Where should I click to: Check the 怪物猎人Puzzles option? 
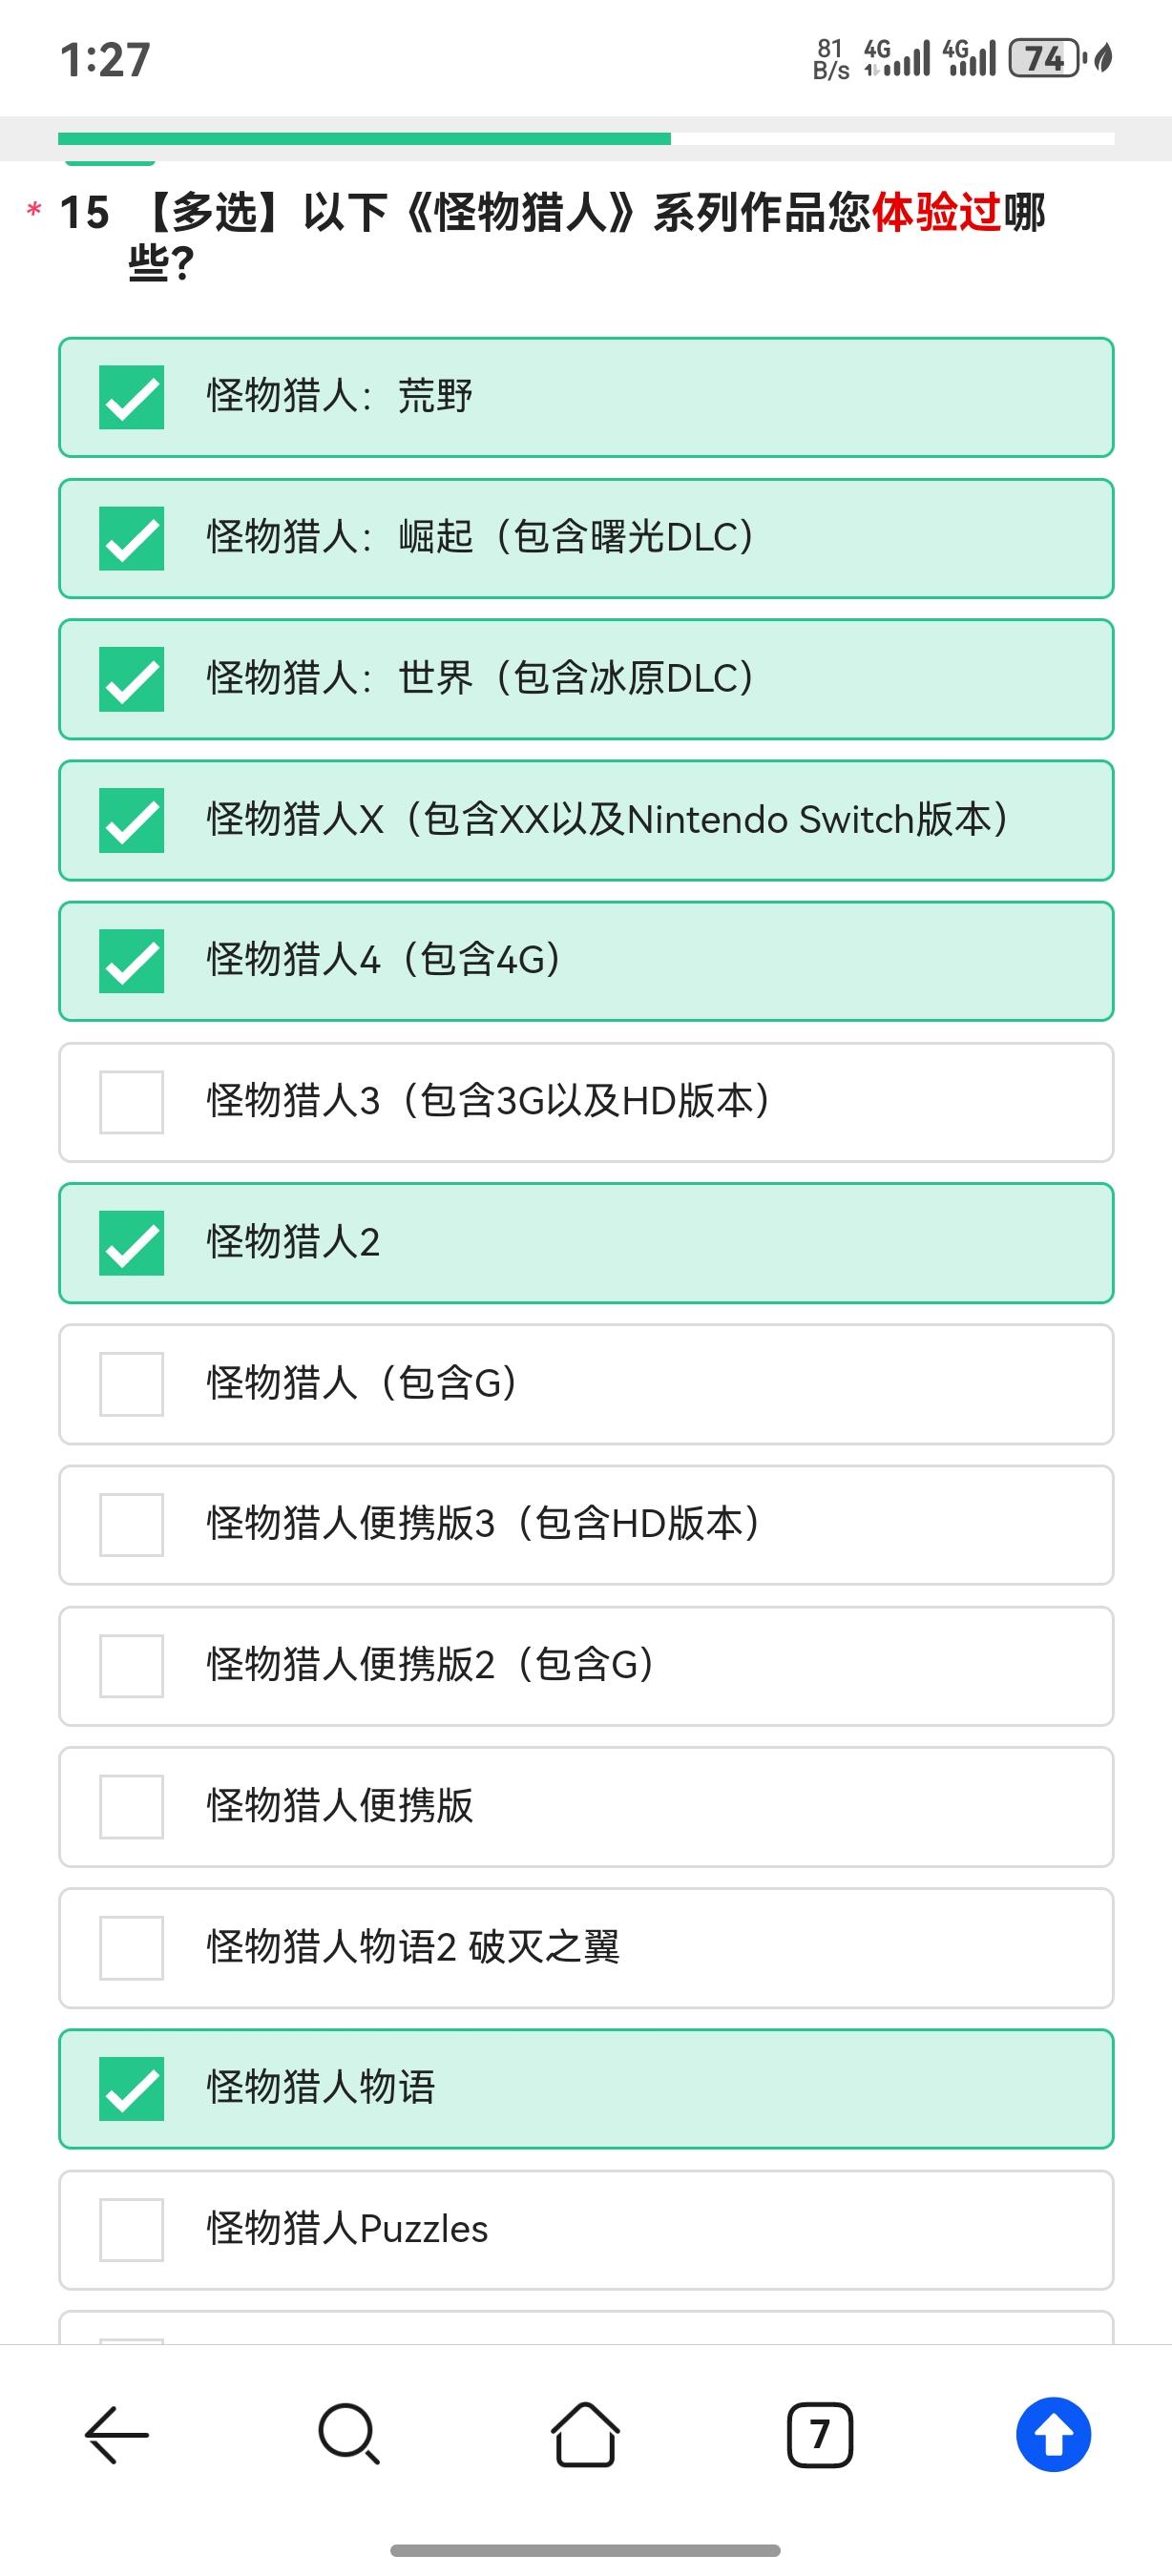(x=586, y=2230)
